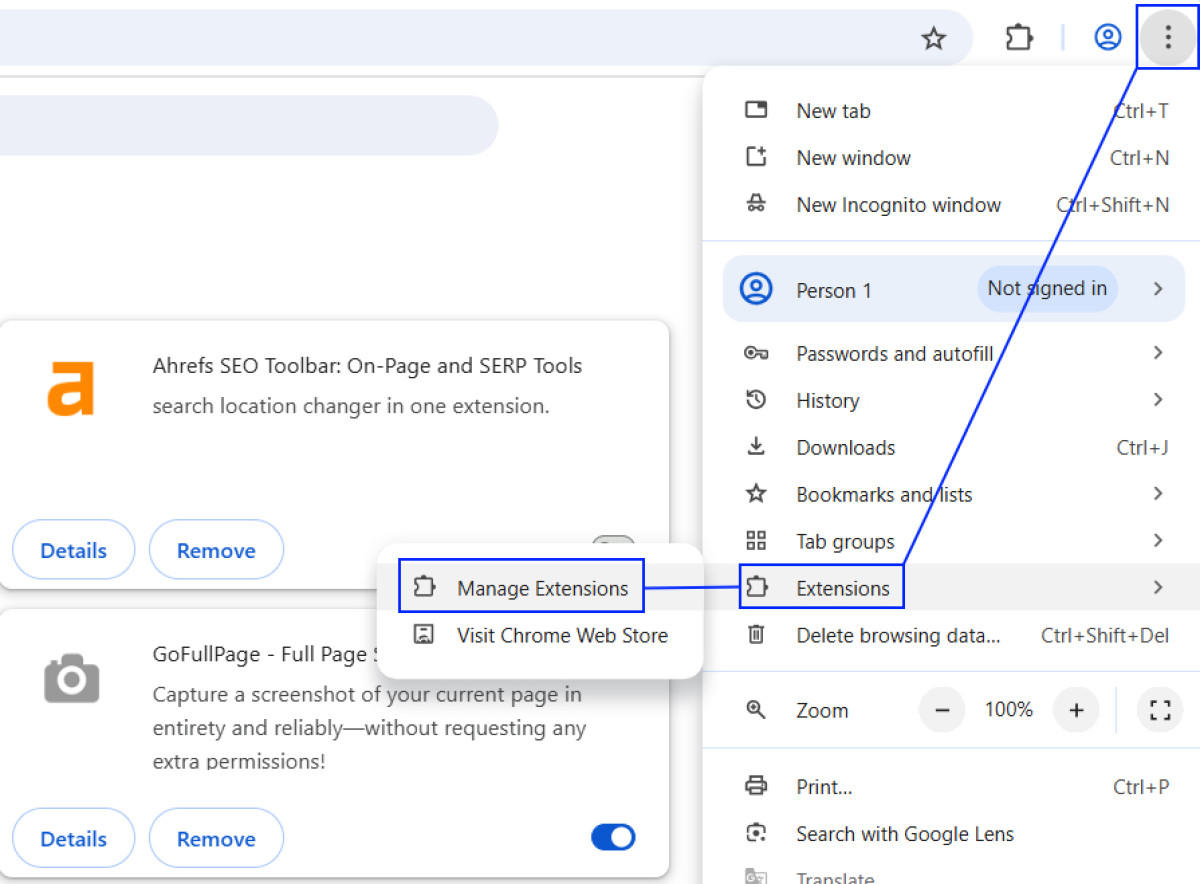Image resolution: width=1200 pixels, height=884 pixels.
Task: Expand the Tab groups submenu arrow
Action: point(1158,540)
